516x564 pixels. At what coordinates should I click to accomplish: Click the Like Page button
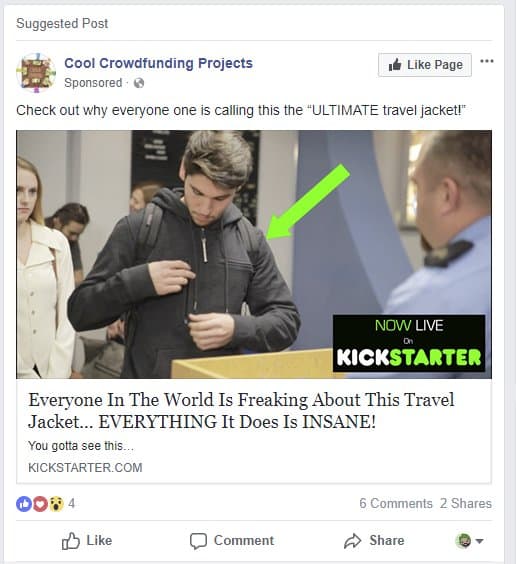425,65
